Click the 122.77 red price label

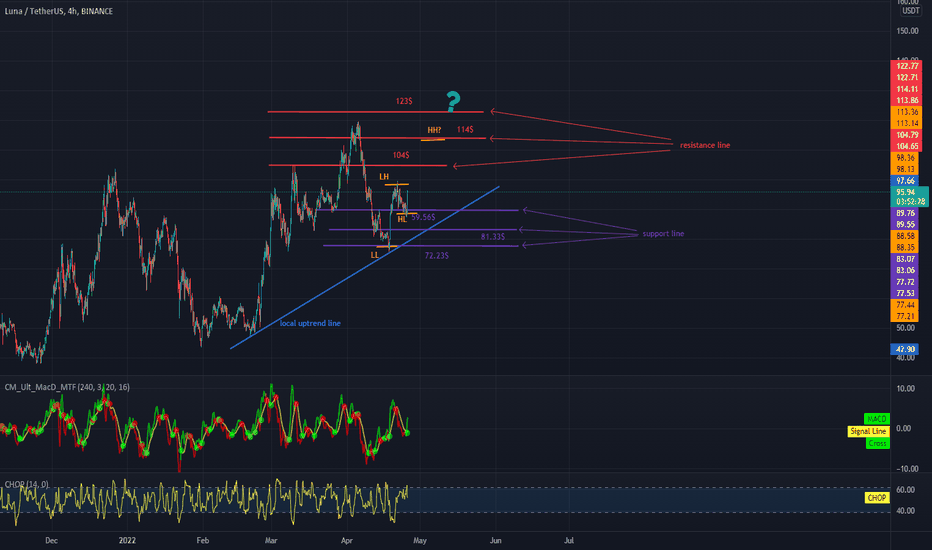point(906,66)
